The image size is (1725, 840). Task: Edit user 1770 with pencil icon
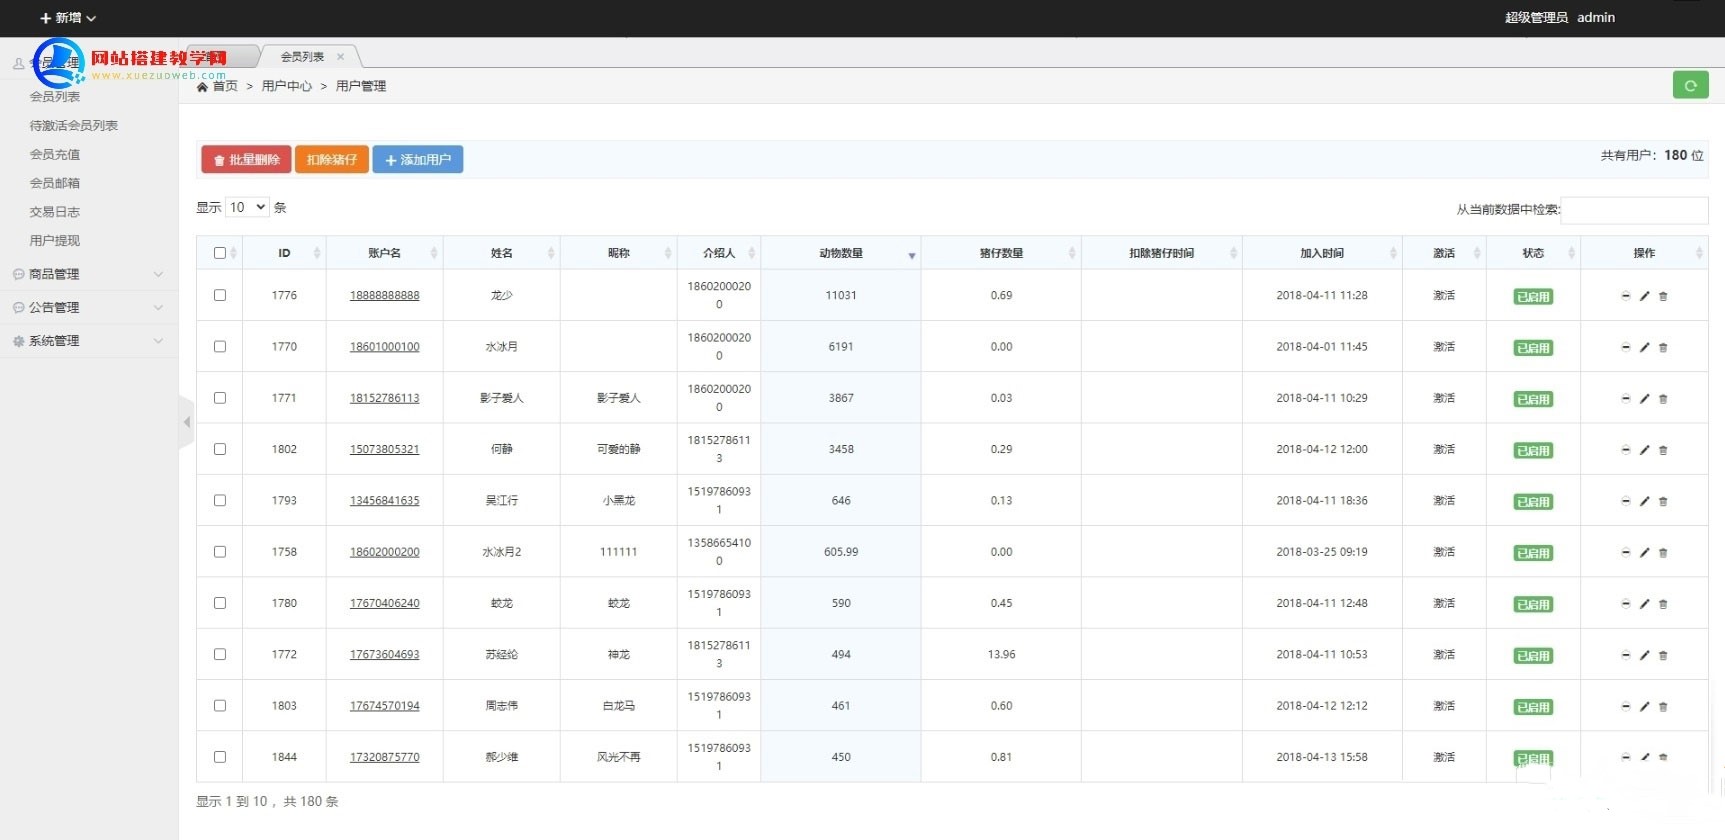pos(1644,347)
